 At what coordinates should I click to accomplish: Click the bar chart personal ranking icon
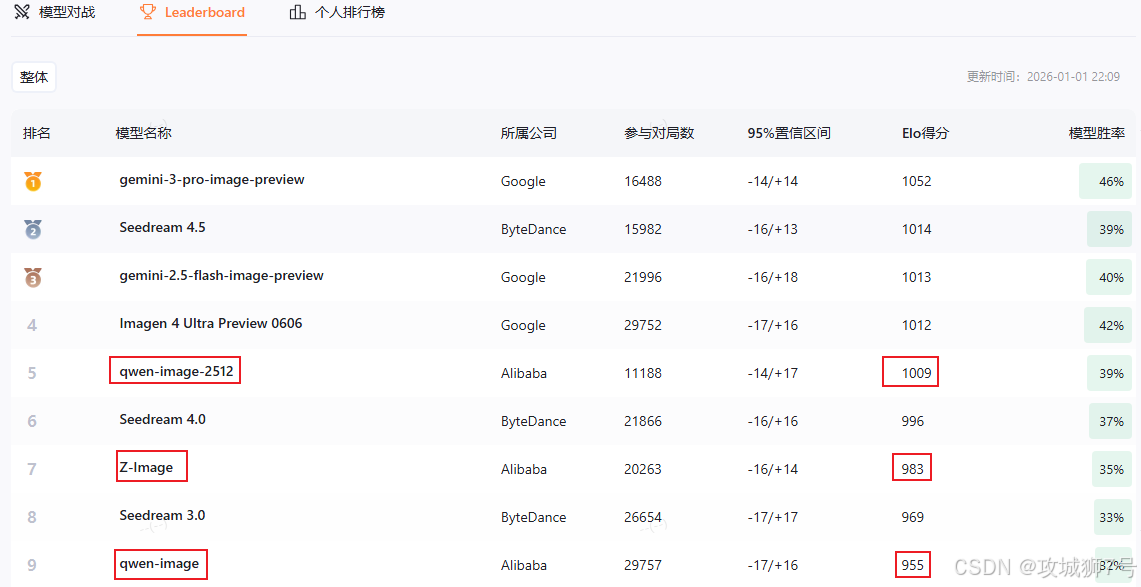coord(298,12)
